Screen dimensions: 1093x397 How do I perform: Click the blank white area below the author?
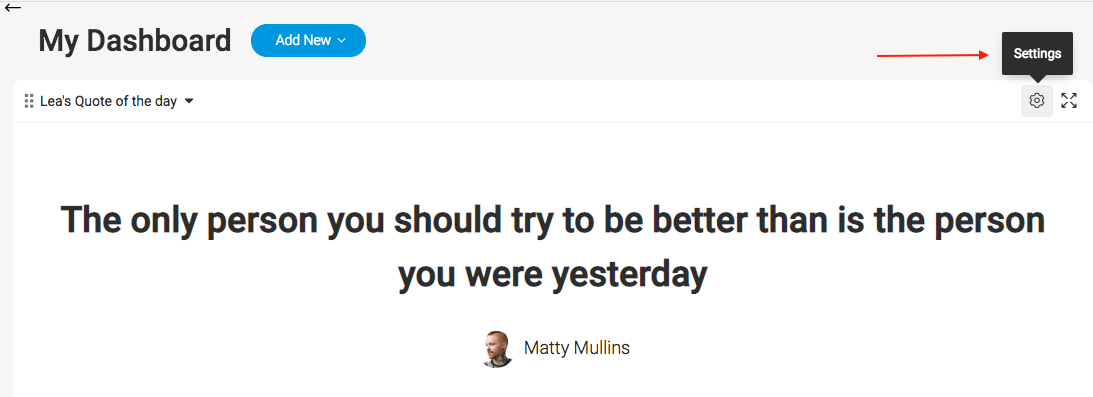553,383
